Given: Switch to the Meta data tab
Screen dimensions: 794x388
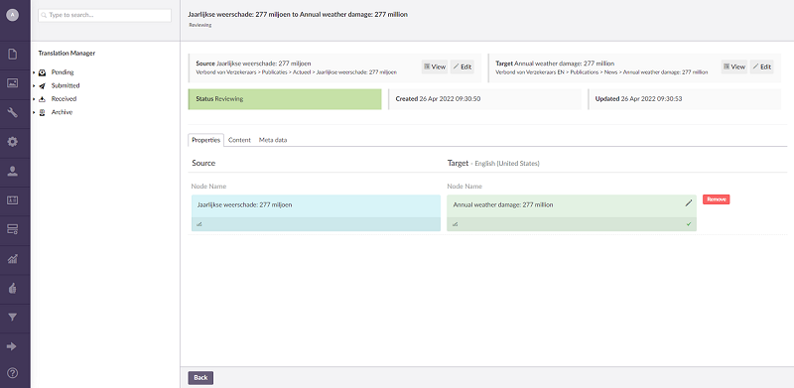Looking at the screenshot, I should tap(273, 140).
